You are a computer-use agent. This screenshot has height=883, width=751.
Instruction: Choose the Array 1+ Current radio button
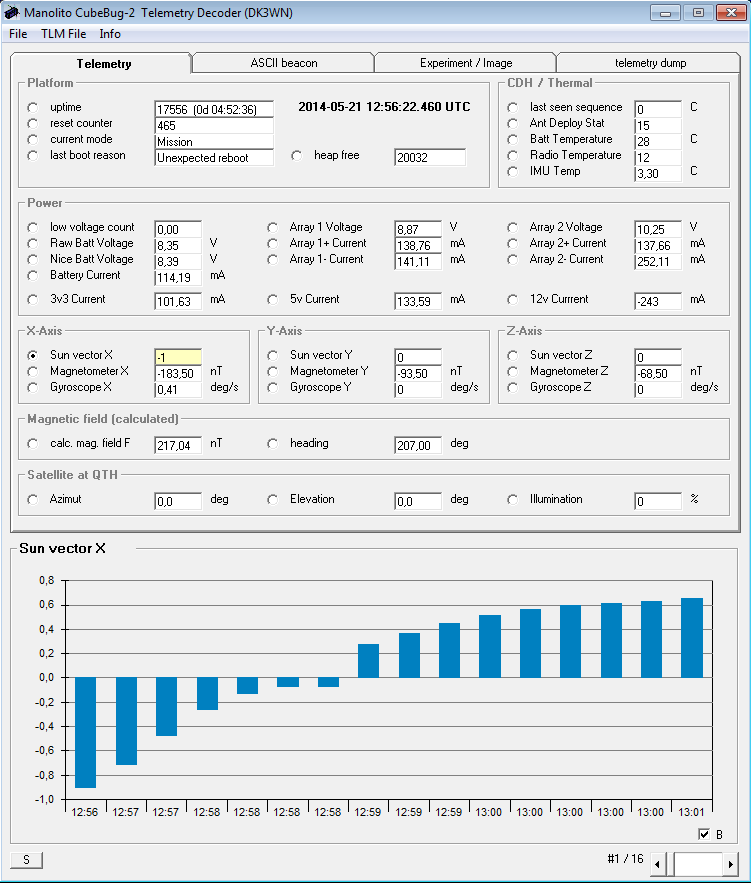click(272, 243)
